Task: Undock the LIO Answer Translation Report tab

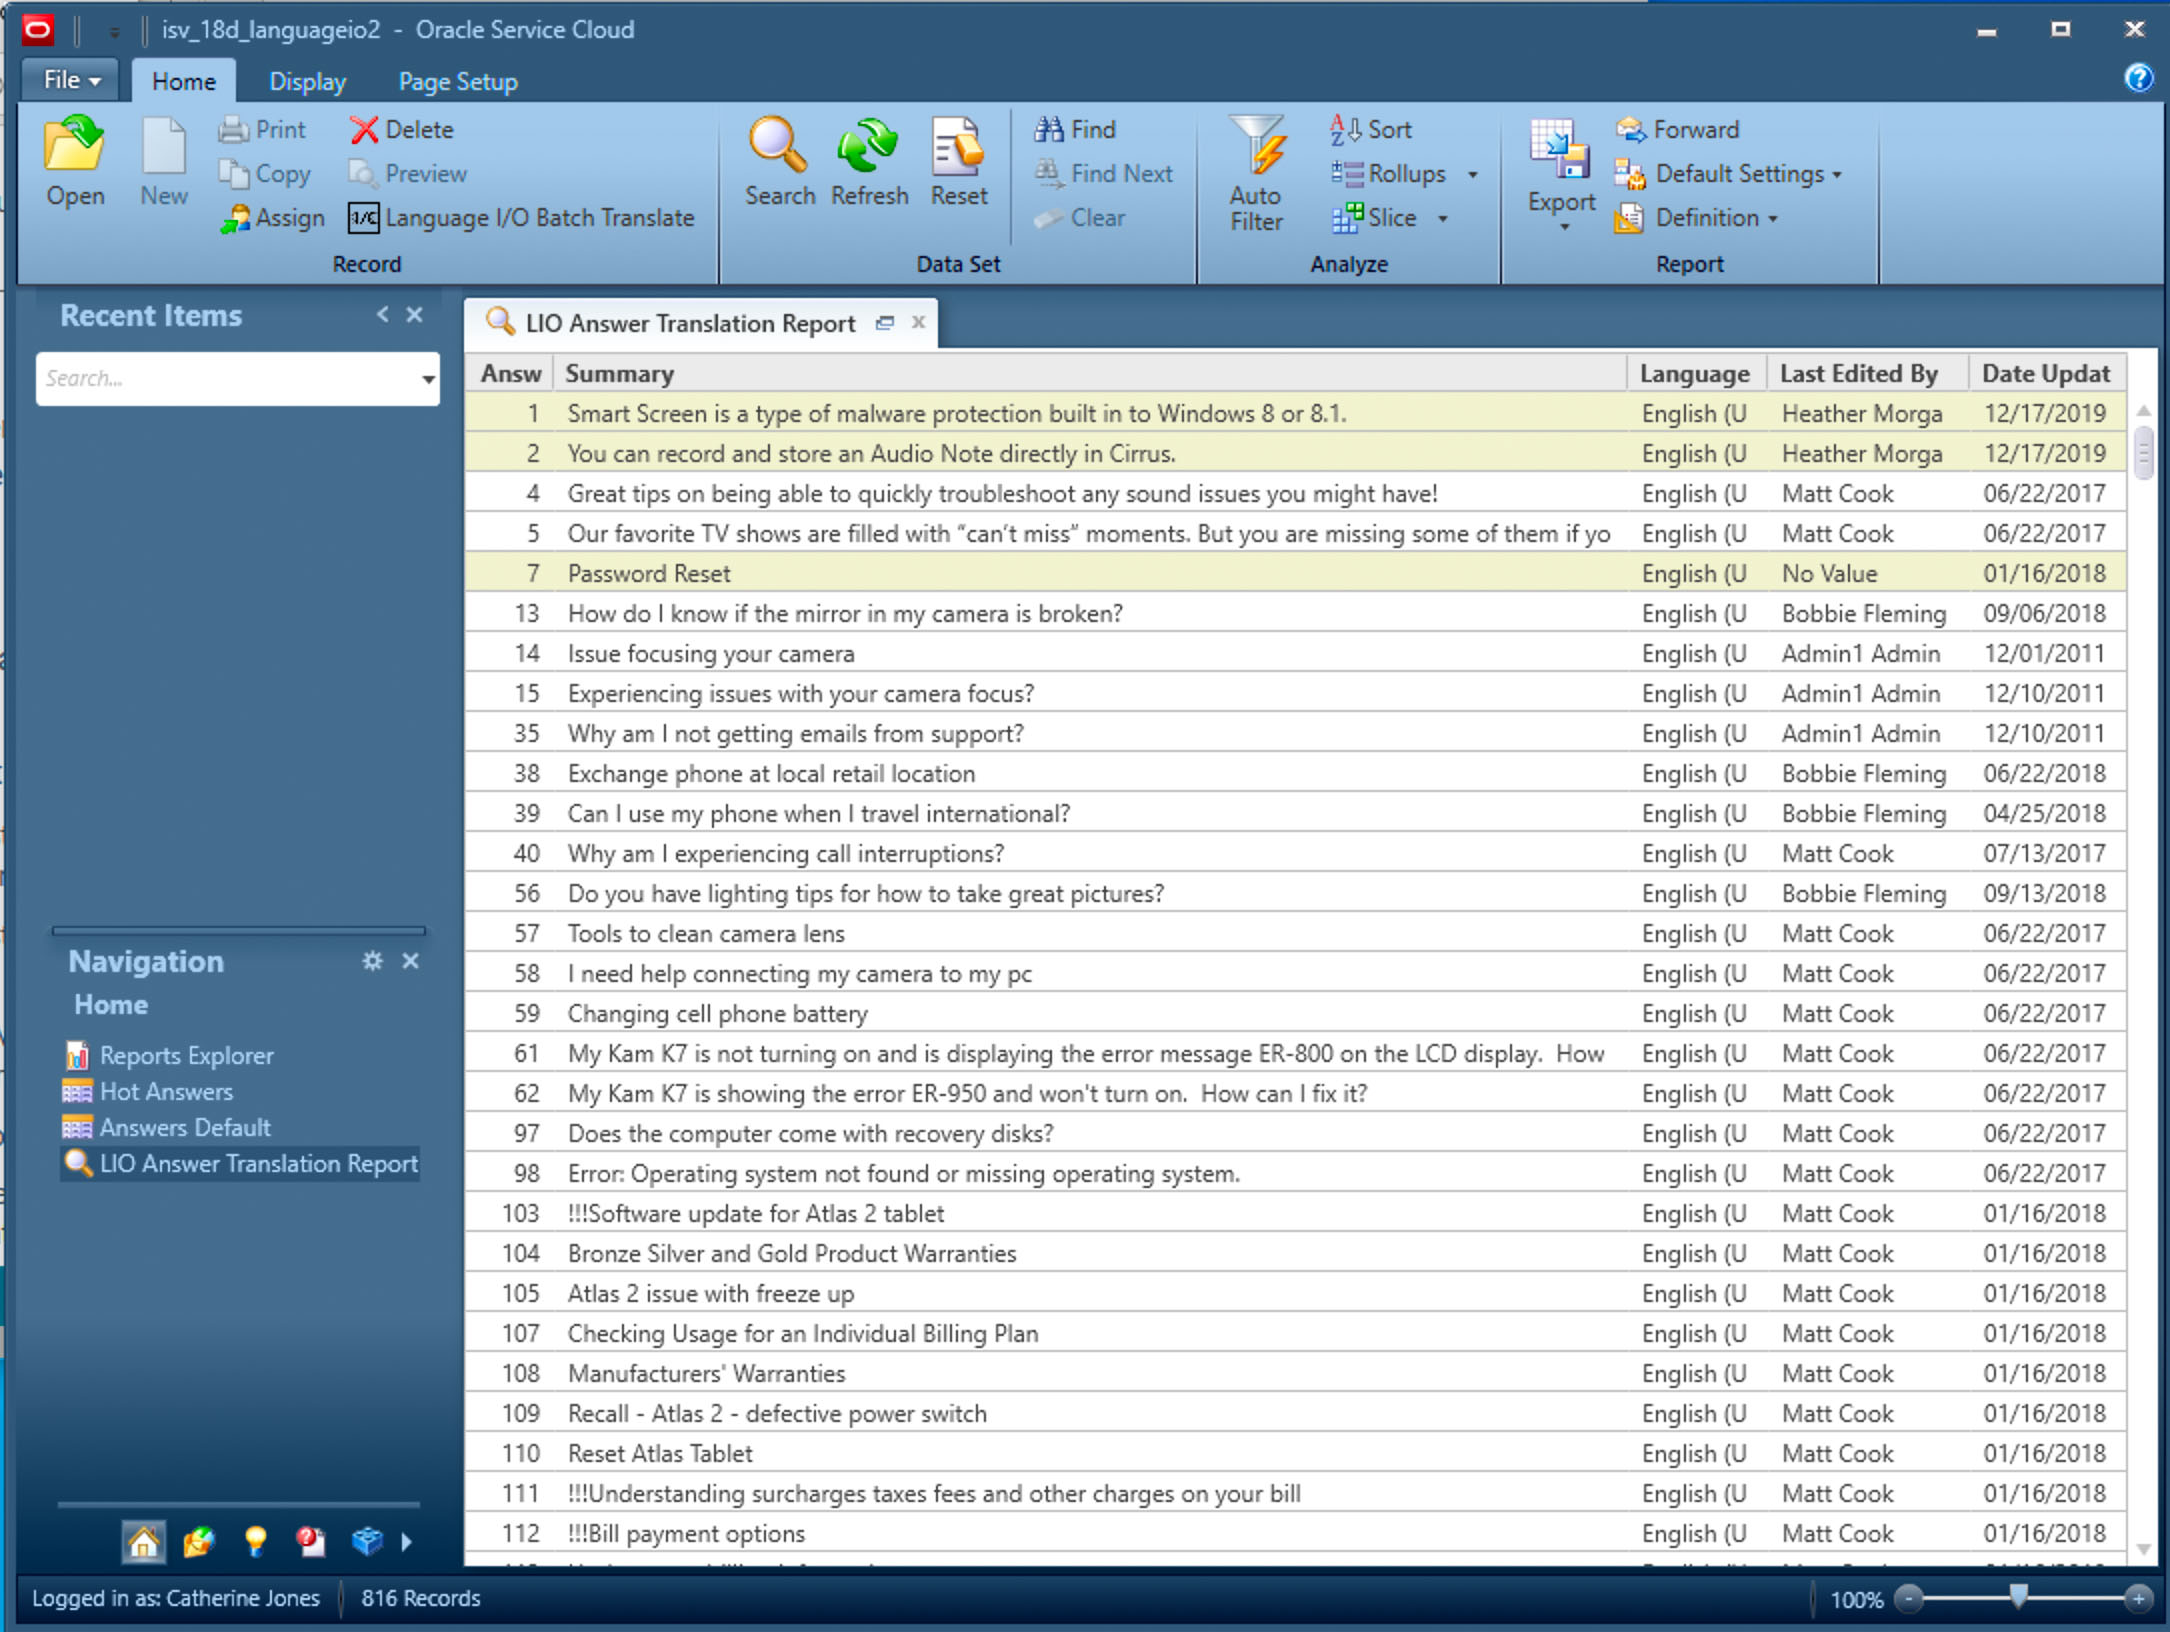Action: [x=884, y=323]
